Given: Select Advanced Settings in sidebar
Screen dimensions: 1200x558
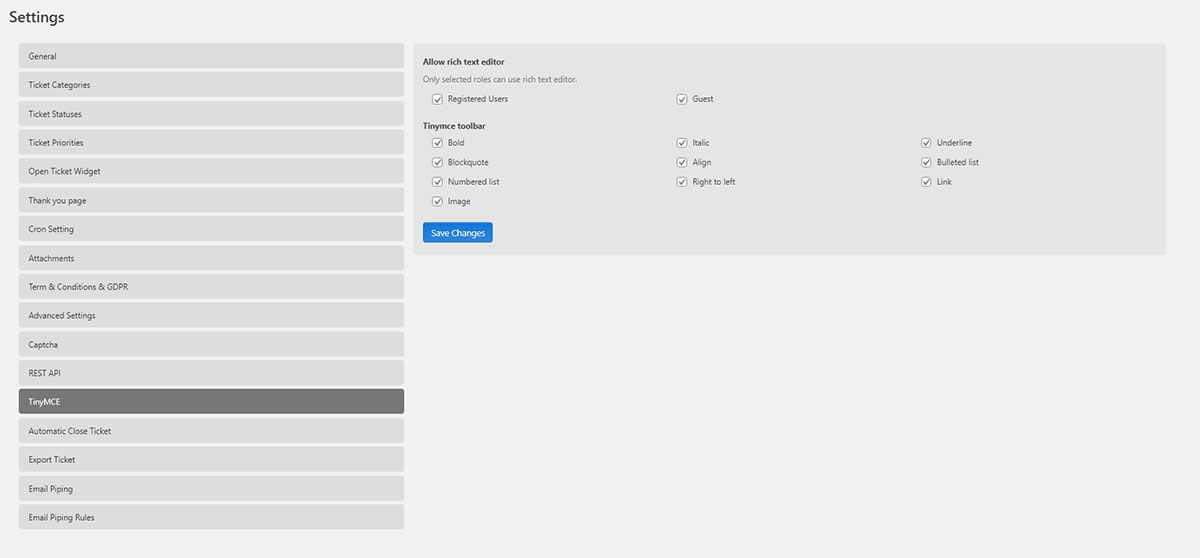Looking at the screenshot, I should 211,315.
